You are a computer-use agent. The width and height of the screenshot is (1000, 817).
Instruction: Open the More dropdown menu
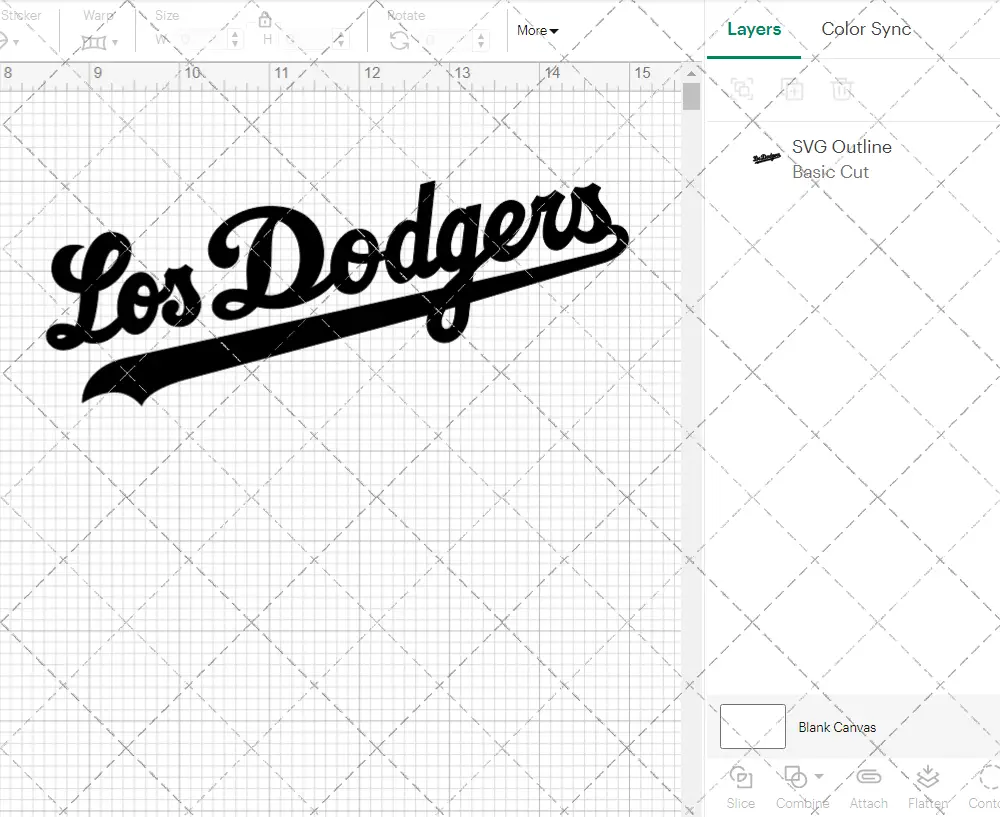point(537,31)
